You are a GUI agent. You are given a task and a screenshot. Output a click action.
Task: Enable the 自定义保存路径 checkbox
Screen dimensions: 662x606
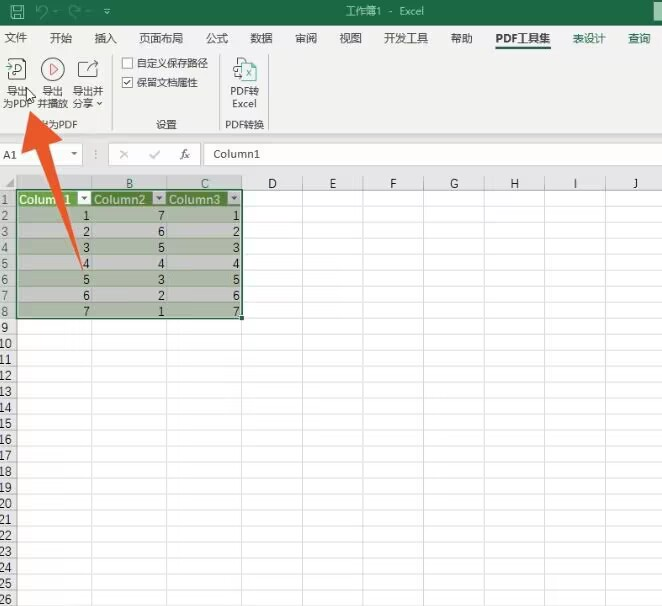pyautogui.click(x=127, y=63)
